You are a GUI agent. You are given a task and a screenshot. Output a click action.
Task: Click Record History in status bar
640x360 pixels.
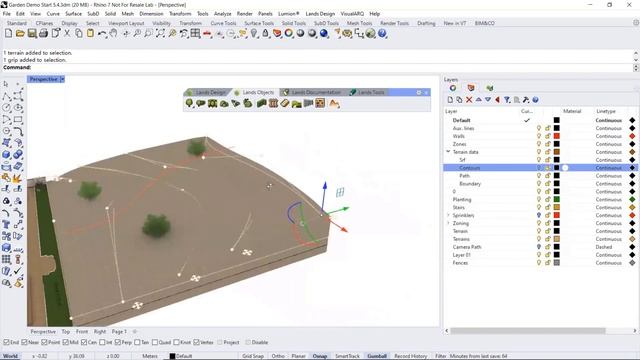(411, 356)
